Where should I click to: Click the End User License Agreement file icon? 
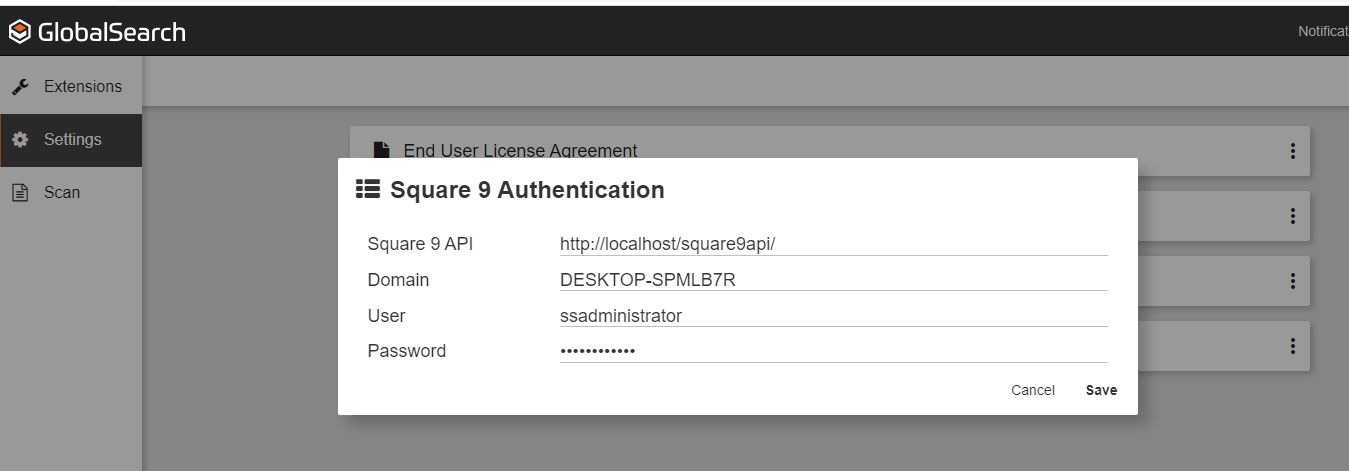pyautogui.click(x=381, y=151)
